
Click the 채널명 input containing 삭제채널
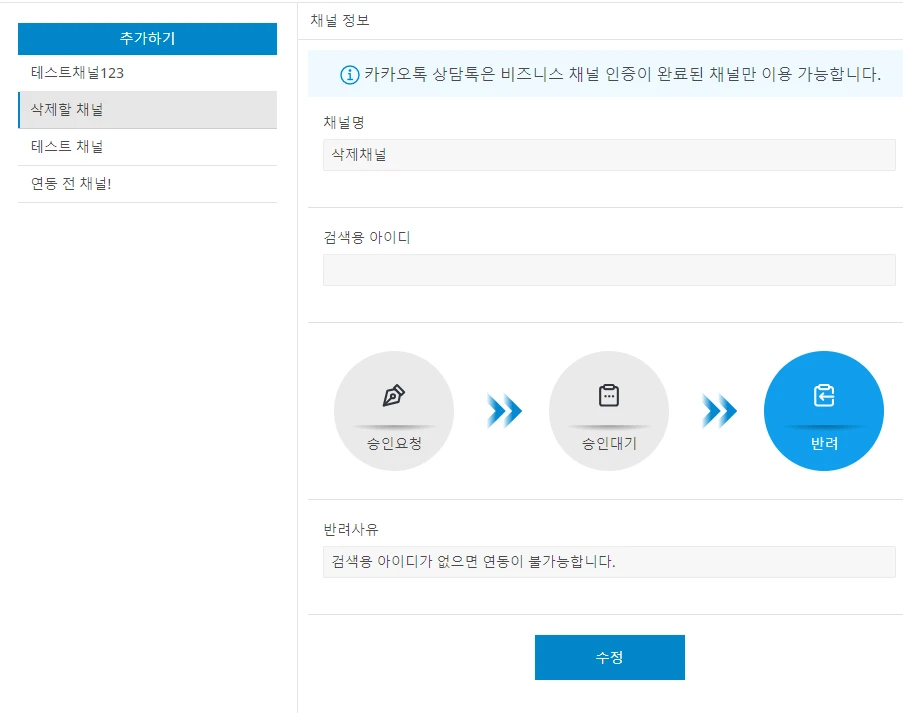point(607,155)
